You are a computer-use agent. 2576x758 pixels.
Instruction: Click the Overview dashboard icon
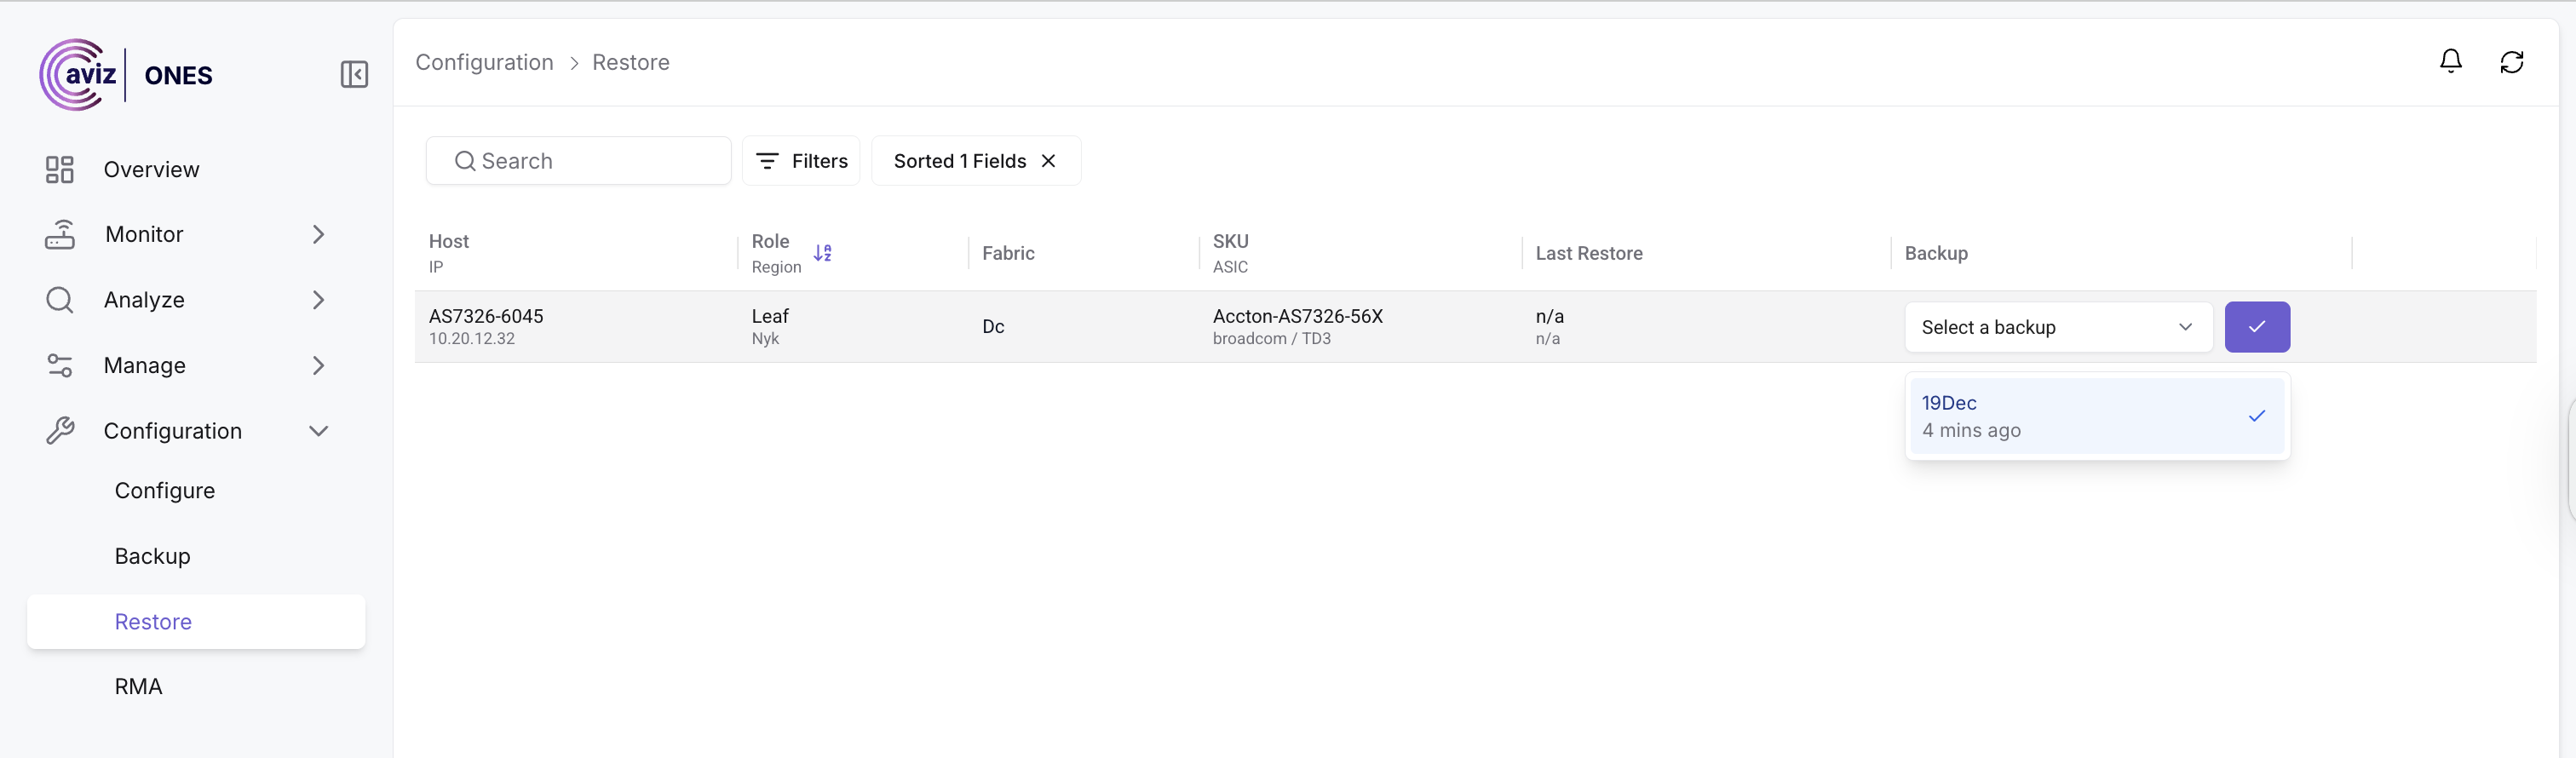tap(59, 170)
